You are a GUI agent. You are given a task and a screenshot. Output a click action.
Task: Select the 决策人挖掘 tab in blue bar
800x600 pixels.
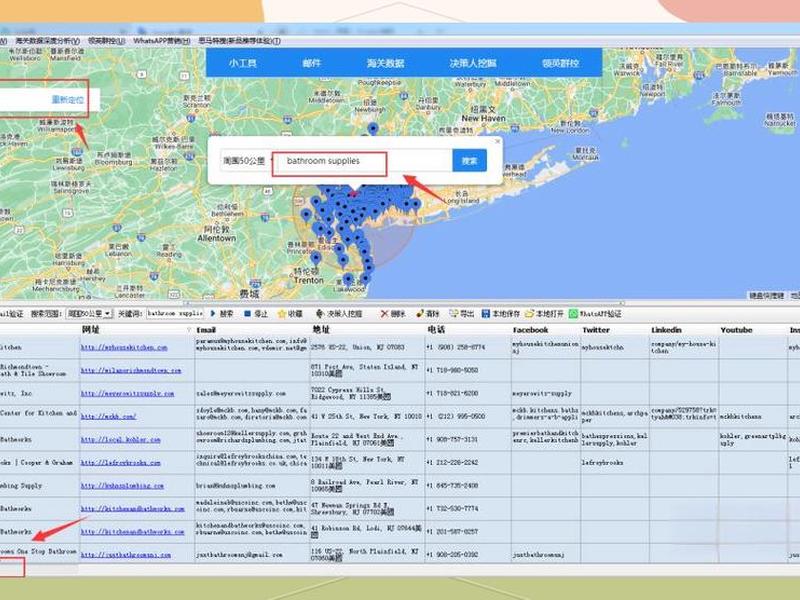[473, 63]
